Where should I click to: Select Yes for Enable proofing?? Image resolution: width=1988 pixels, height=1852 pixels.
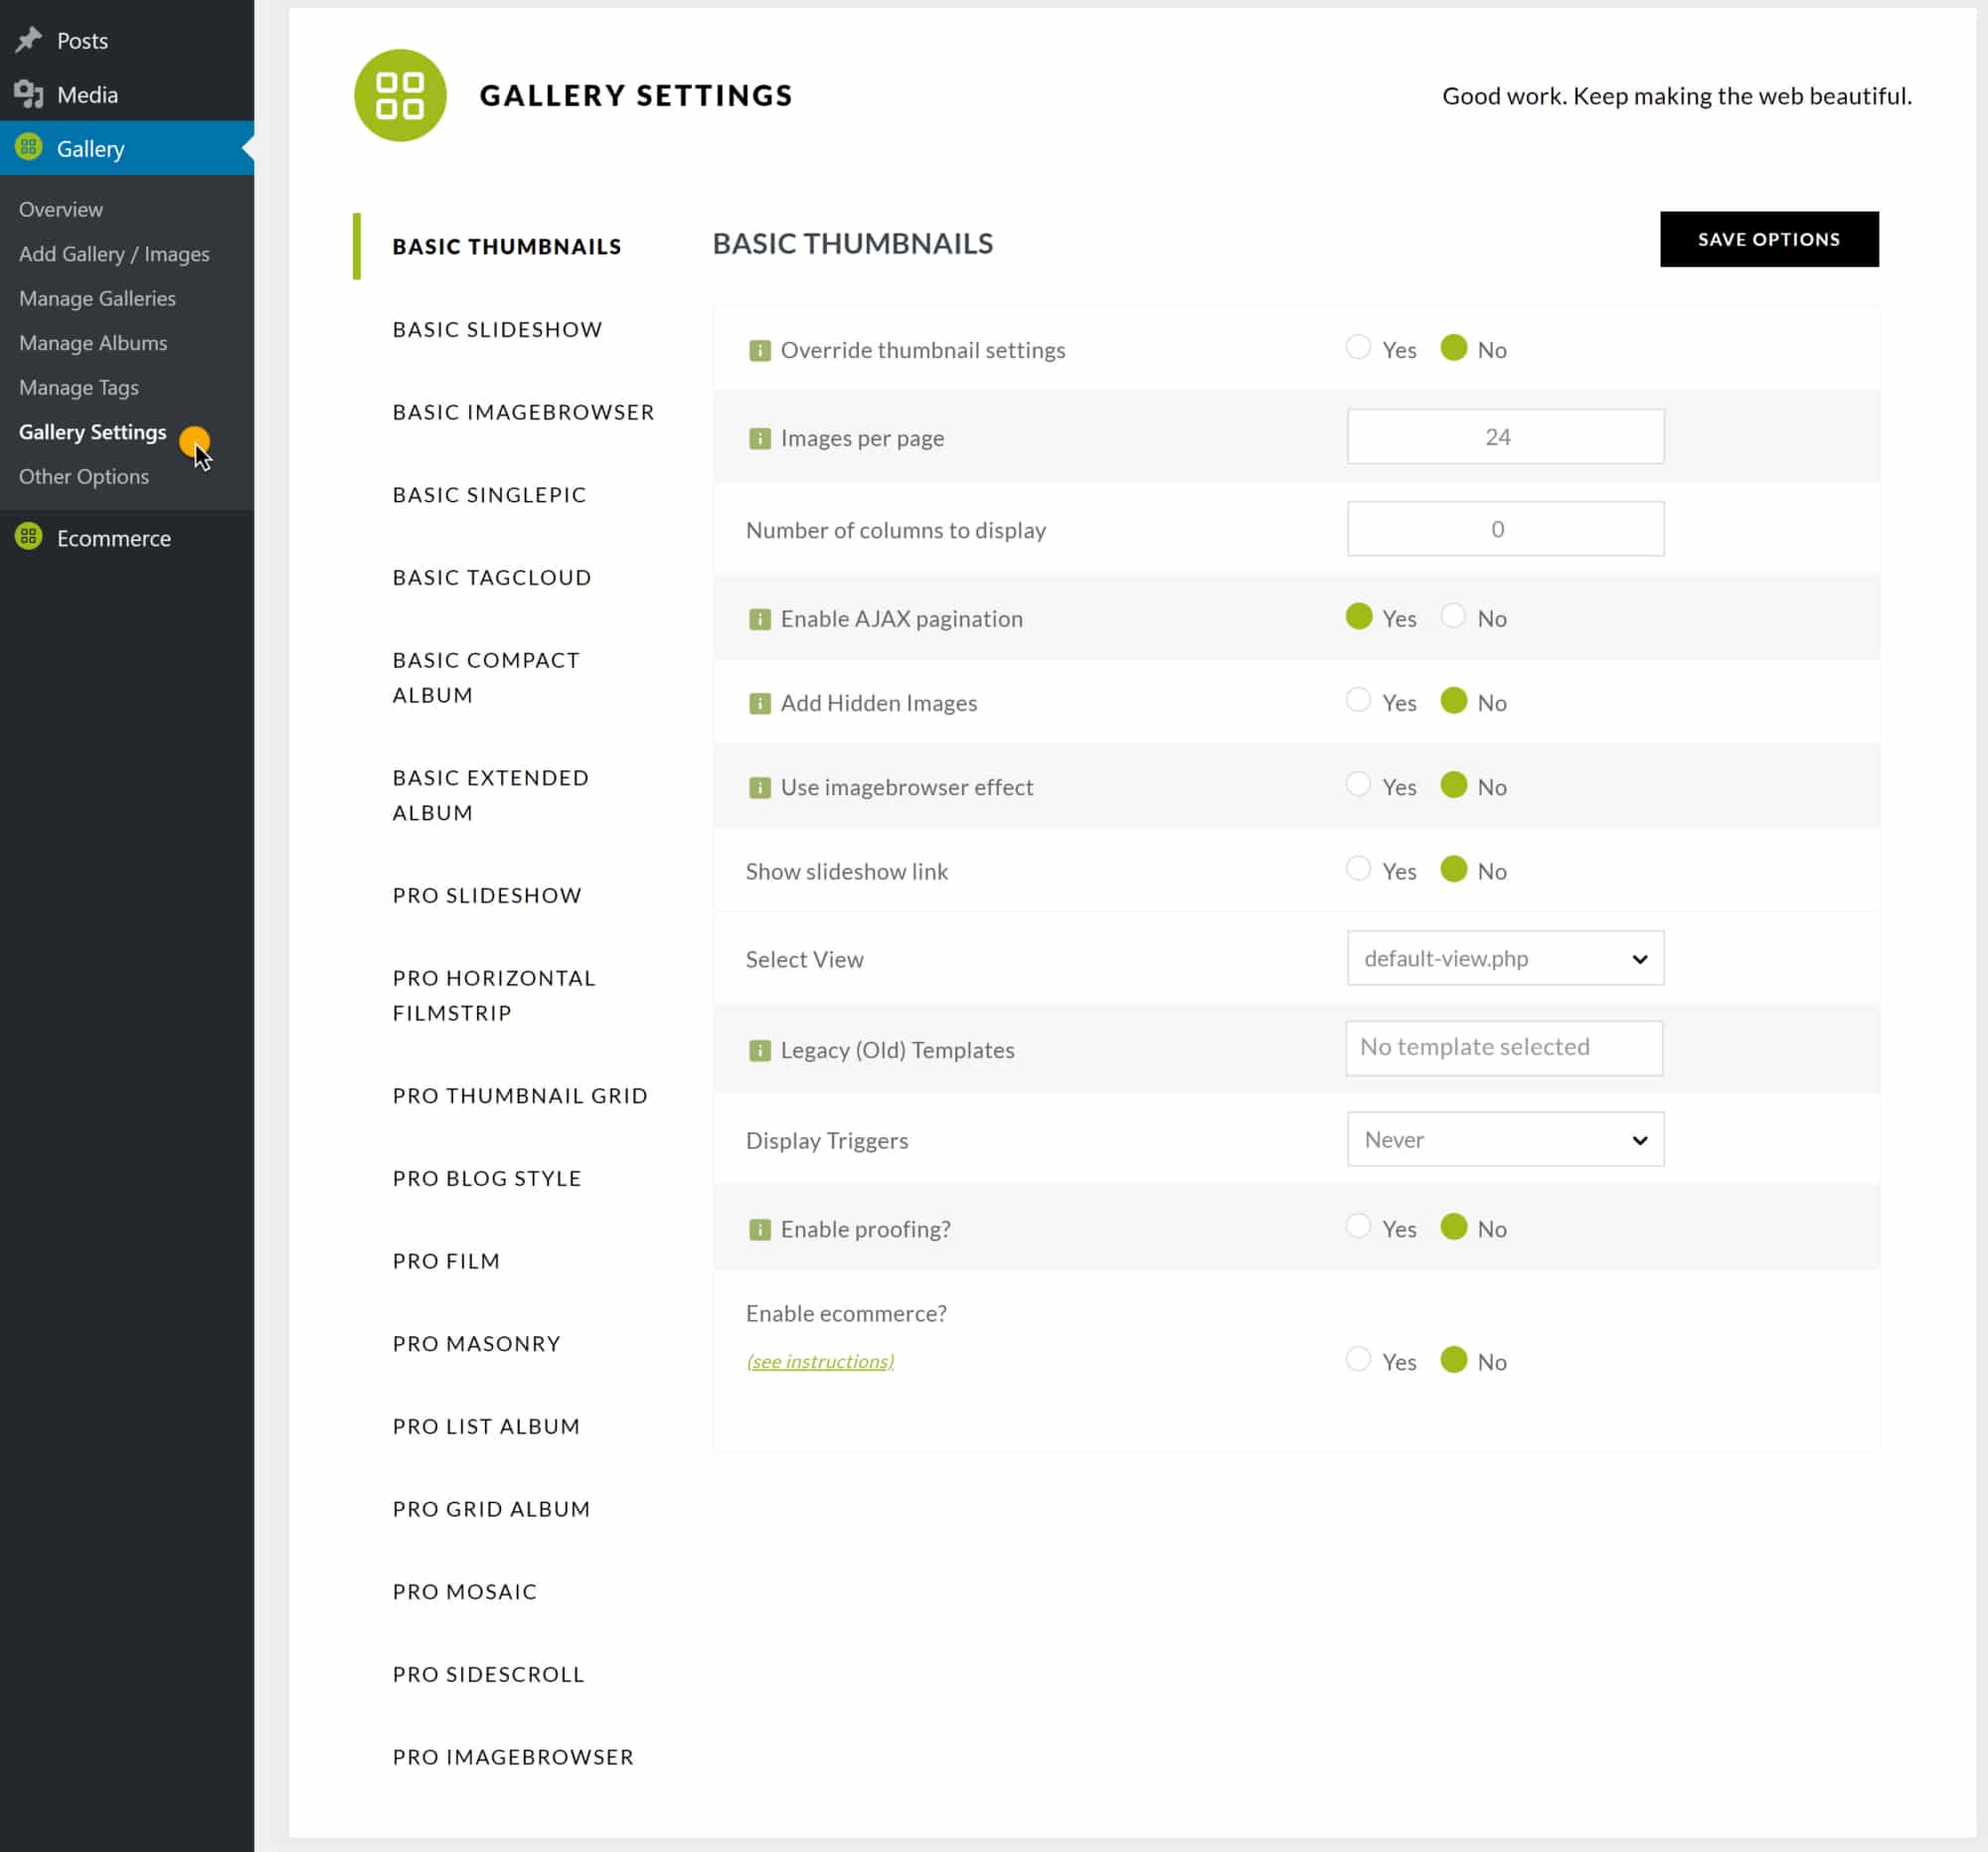pyautogui.click(x=1357, y=1226)
